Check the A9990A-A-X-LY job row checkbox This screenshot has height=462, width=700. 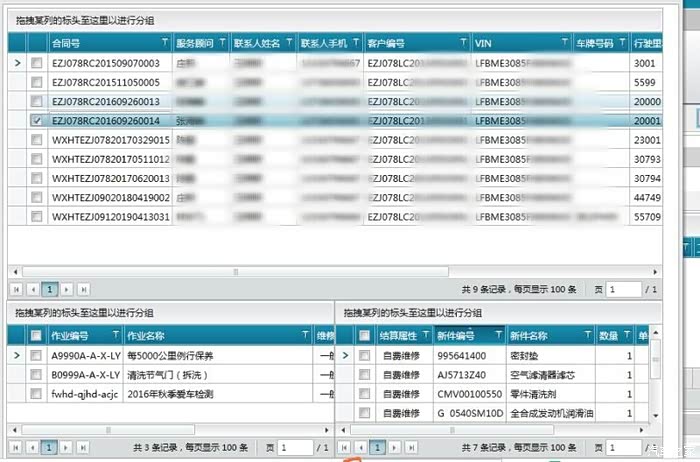(x=36, y=356)
